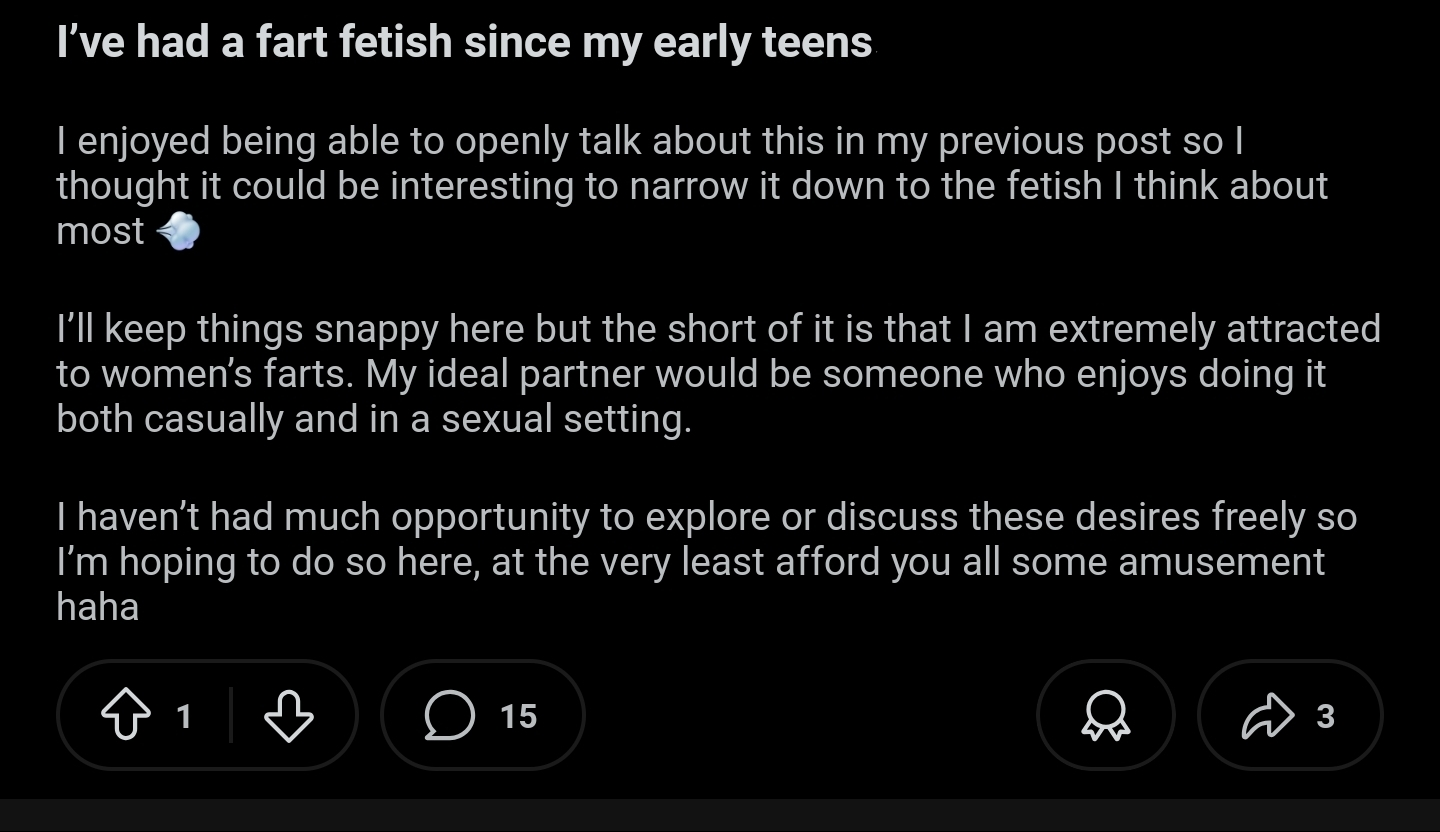The height and width of the screenshot is (832, 1440).
Task: Click the word 'haha' ending the post
Action: tap(97, 606)
